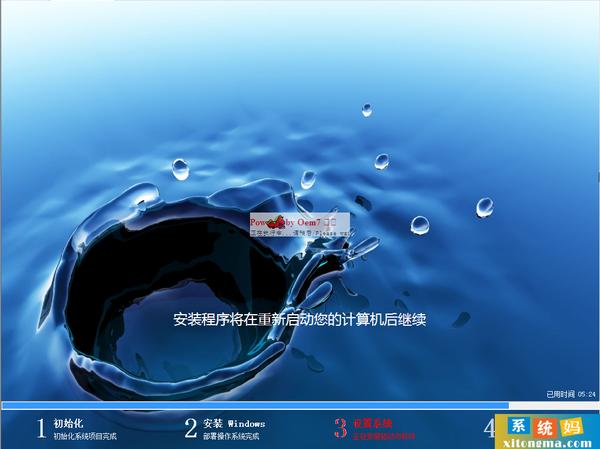Click the 安装程序将在重新启动您的计算机后继续 message
Viewport: 600px width, 449px height.
[x=300, y=319]
